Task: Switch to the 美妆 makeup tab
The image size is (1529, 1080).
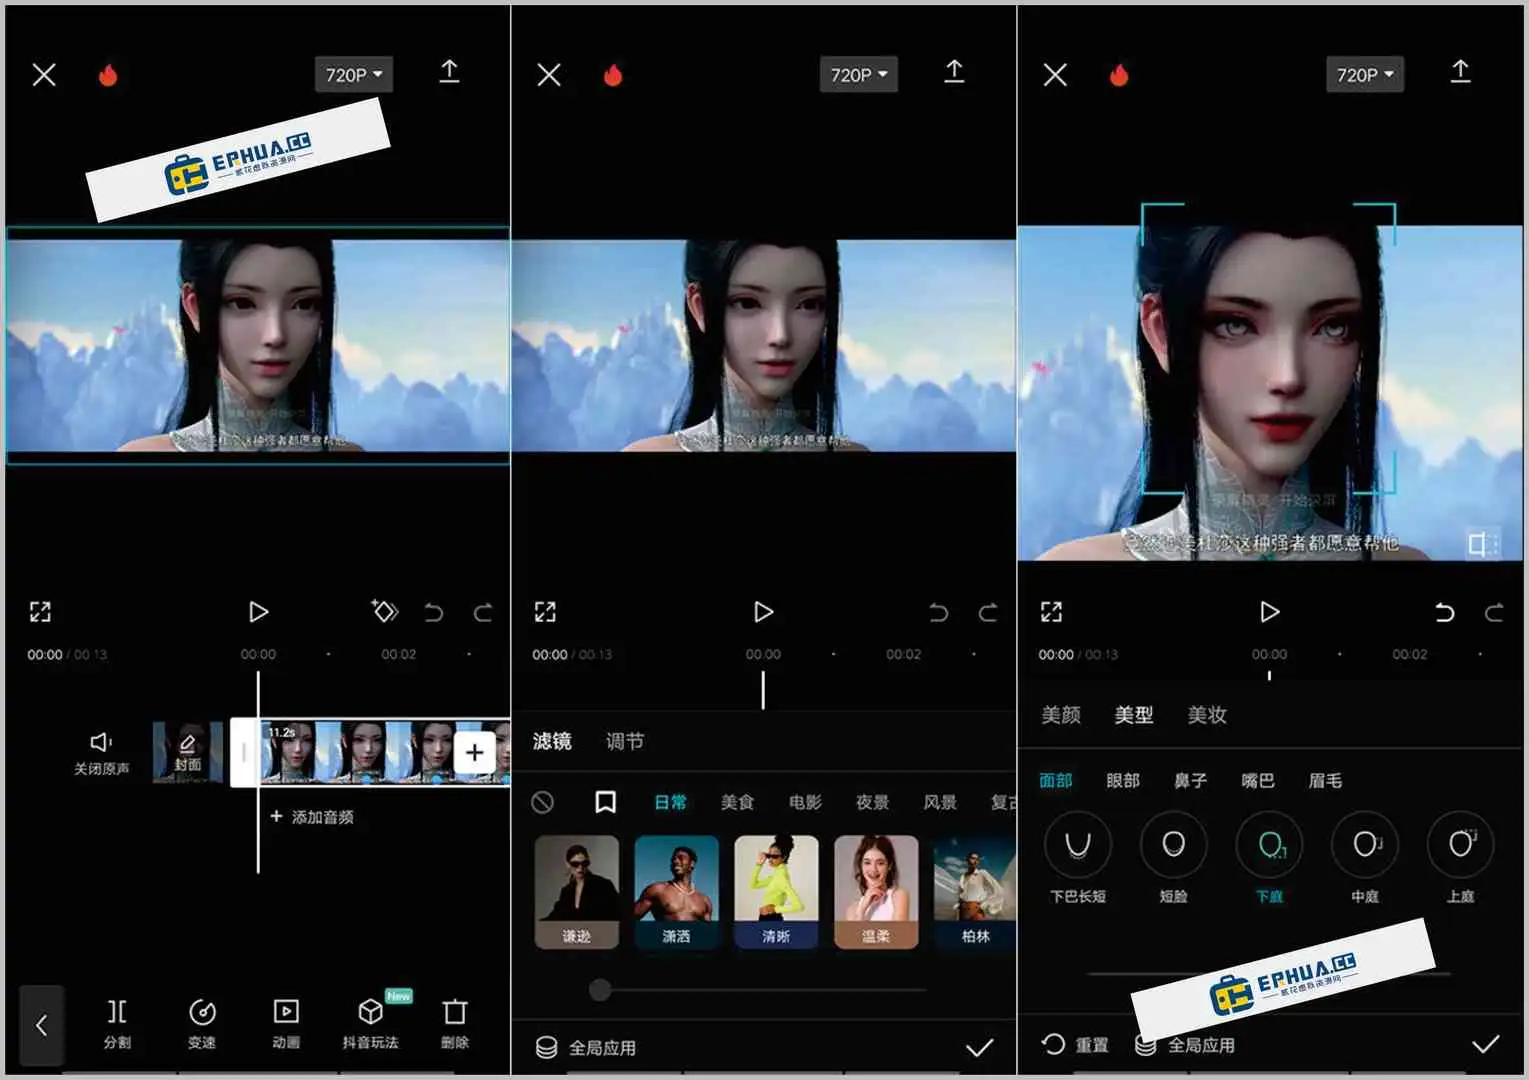Action: pos(1207,715)
